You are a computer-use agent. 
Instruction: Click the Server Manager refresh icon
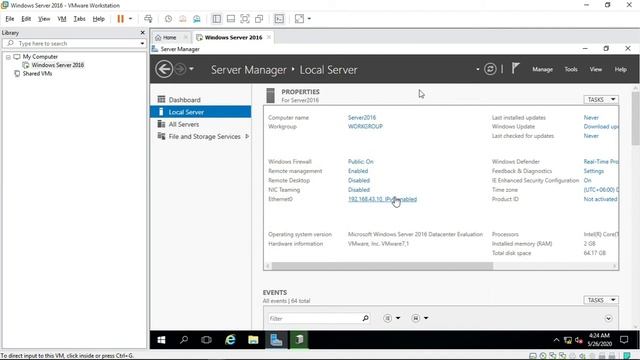click(490, 69)
